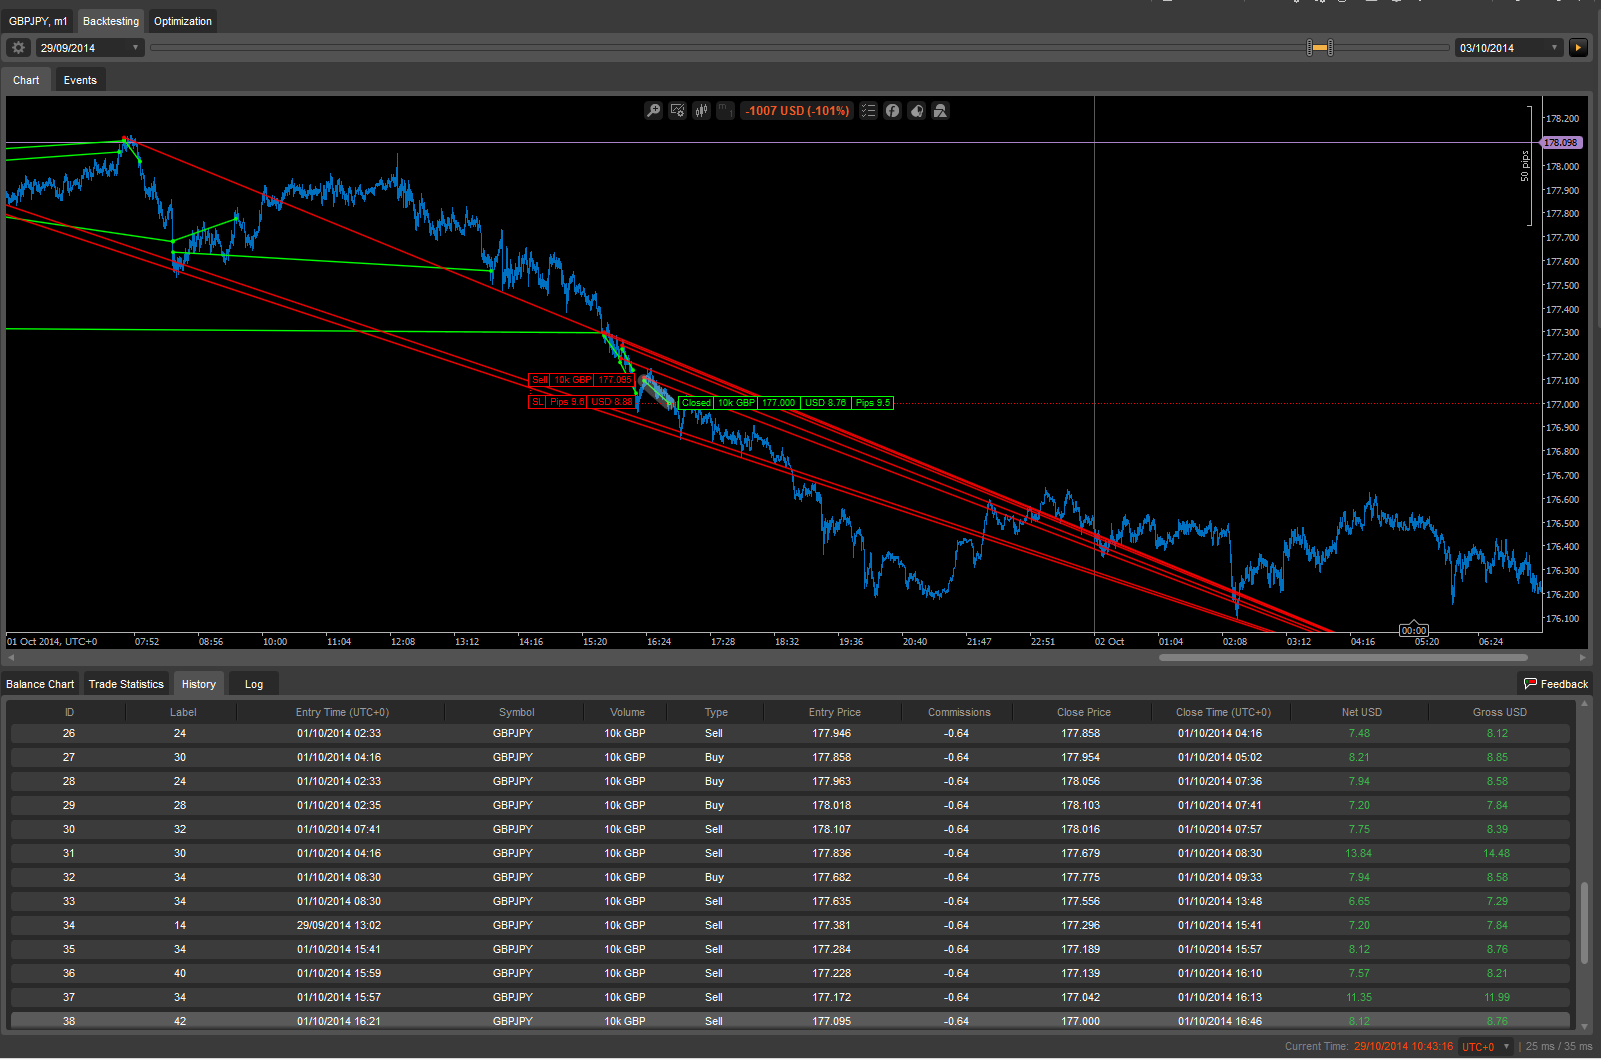The height and width of the screenshot is (1060, 1601).
Task: Select history row ID 26 entry price 177.946
Action: tap(790, 733)
